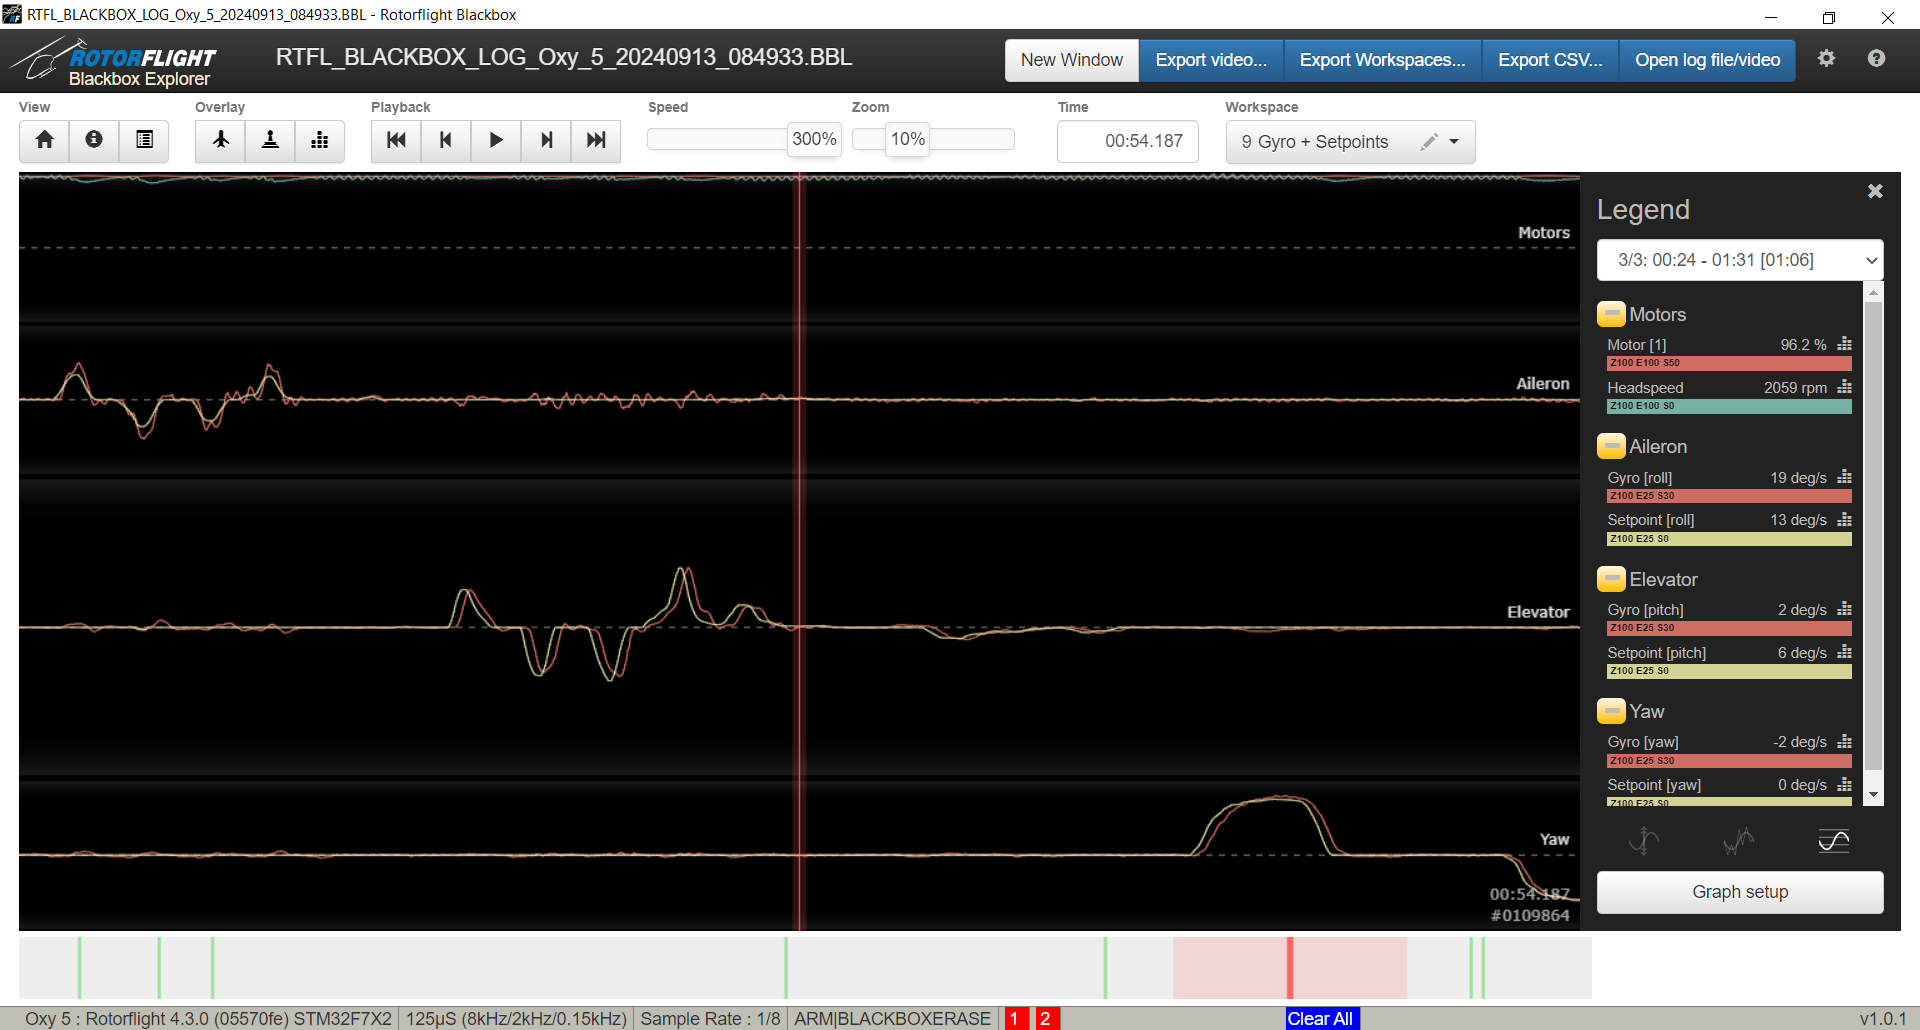
Task: Skip to the end of the log
Action: point(596,141)
